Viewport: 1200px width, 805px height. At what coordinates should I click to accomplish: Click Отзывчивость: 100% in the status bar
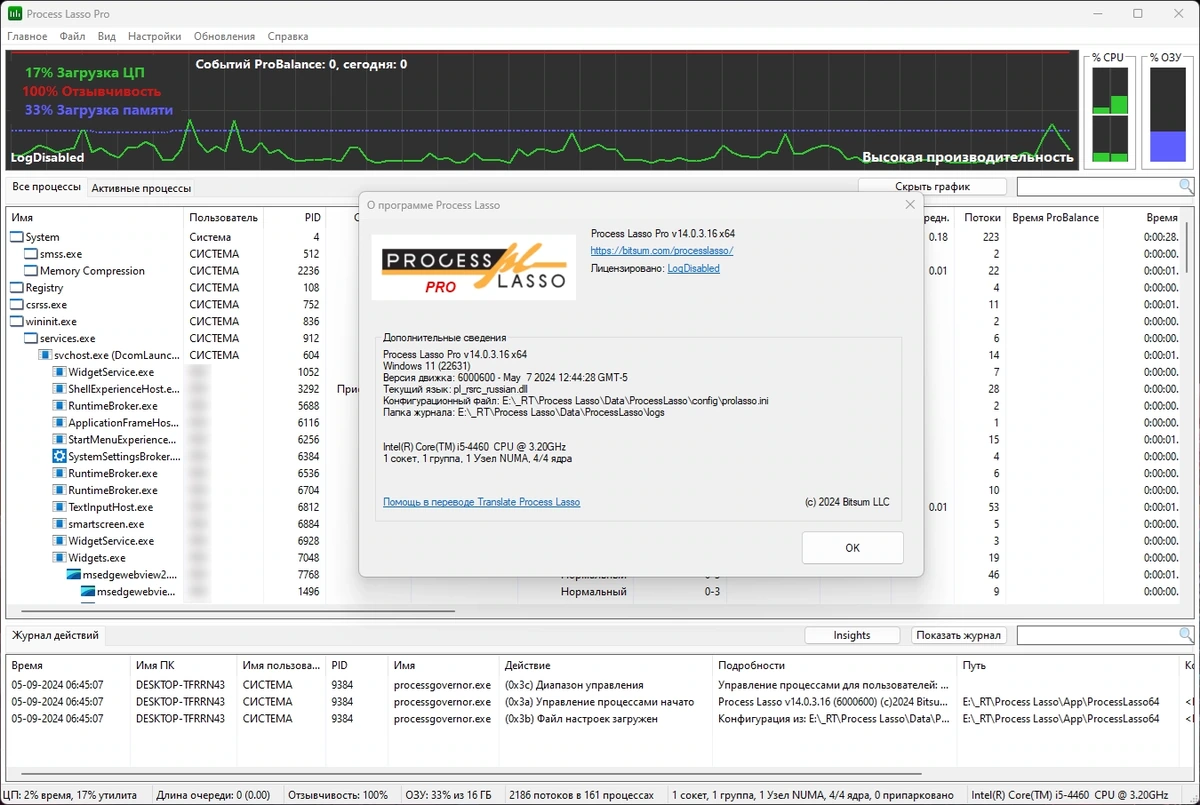pos(337,795)
